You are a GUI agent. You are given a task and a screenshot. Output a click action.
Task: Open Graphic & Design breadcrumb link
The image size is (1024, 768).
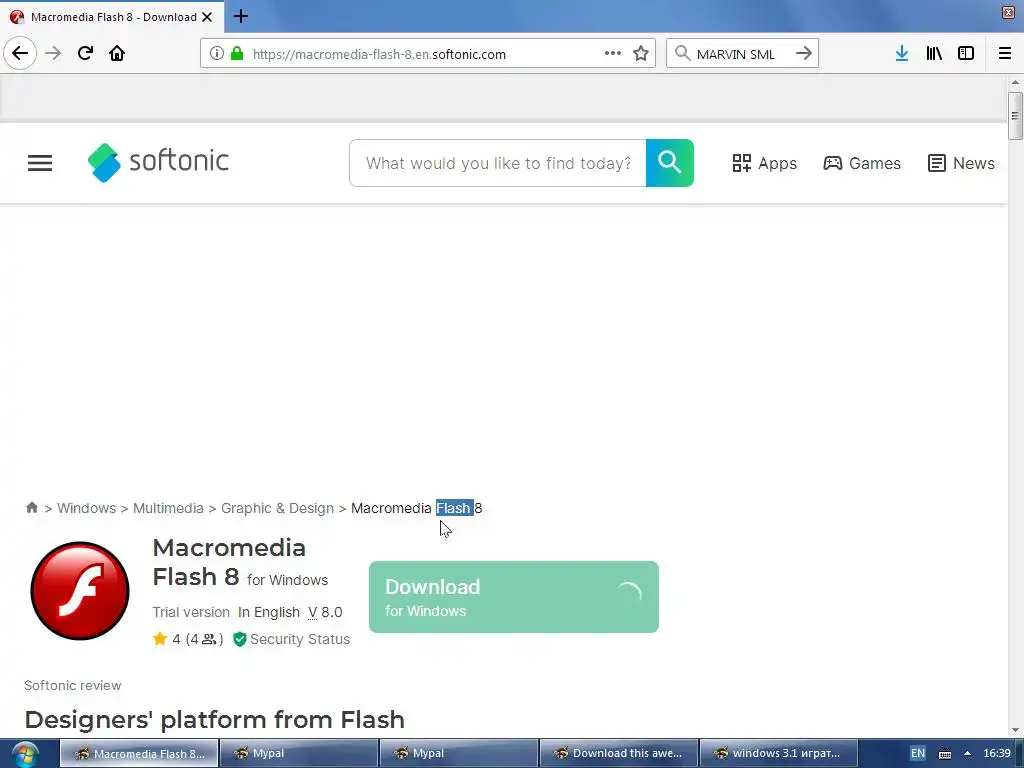[x=277, y=508]
